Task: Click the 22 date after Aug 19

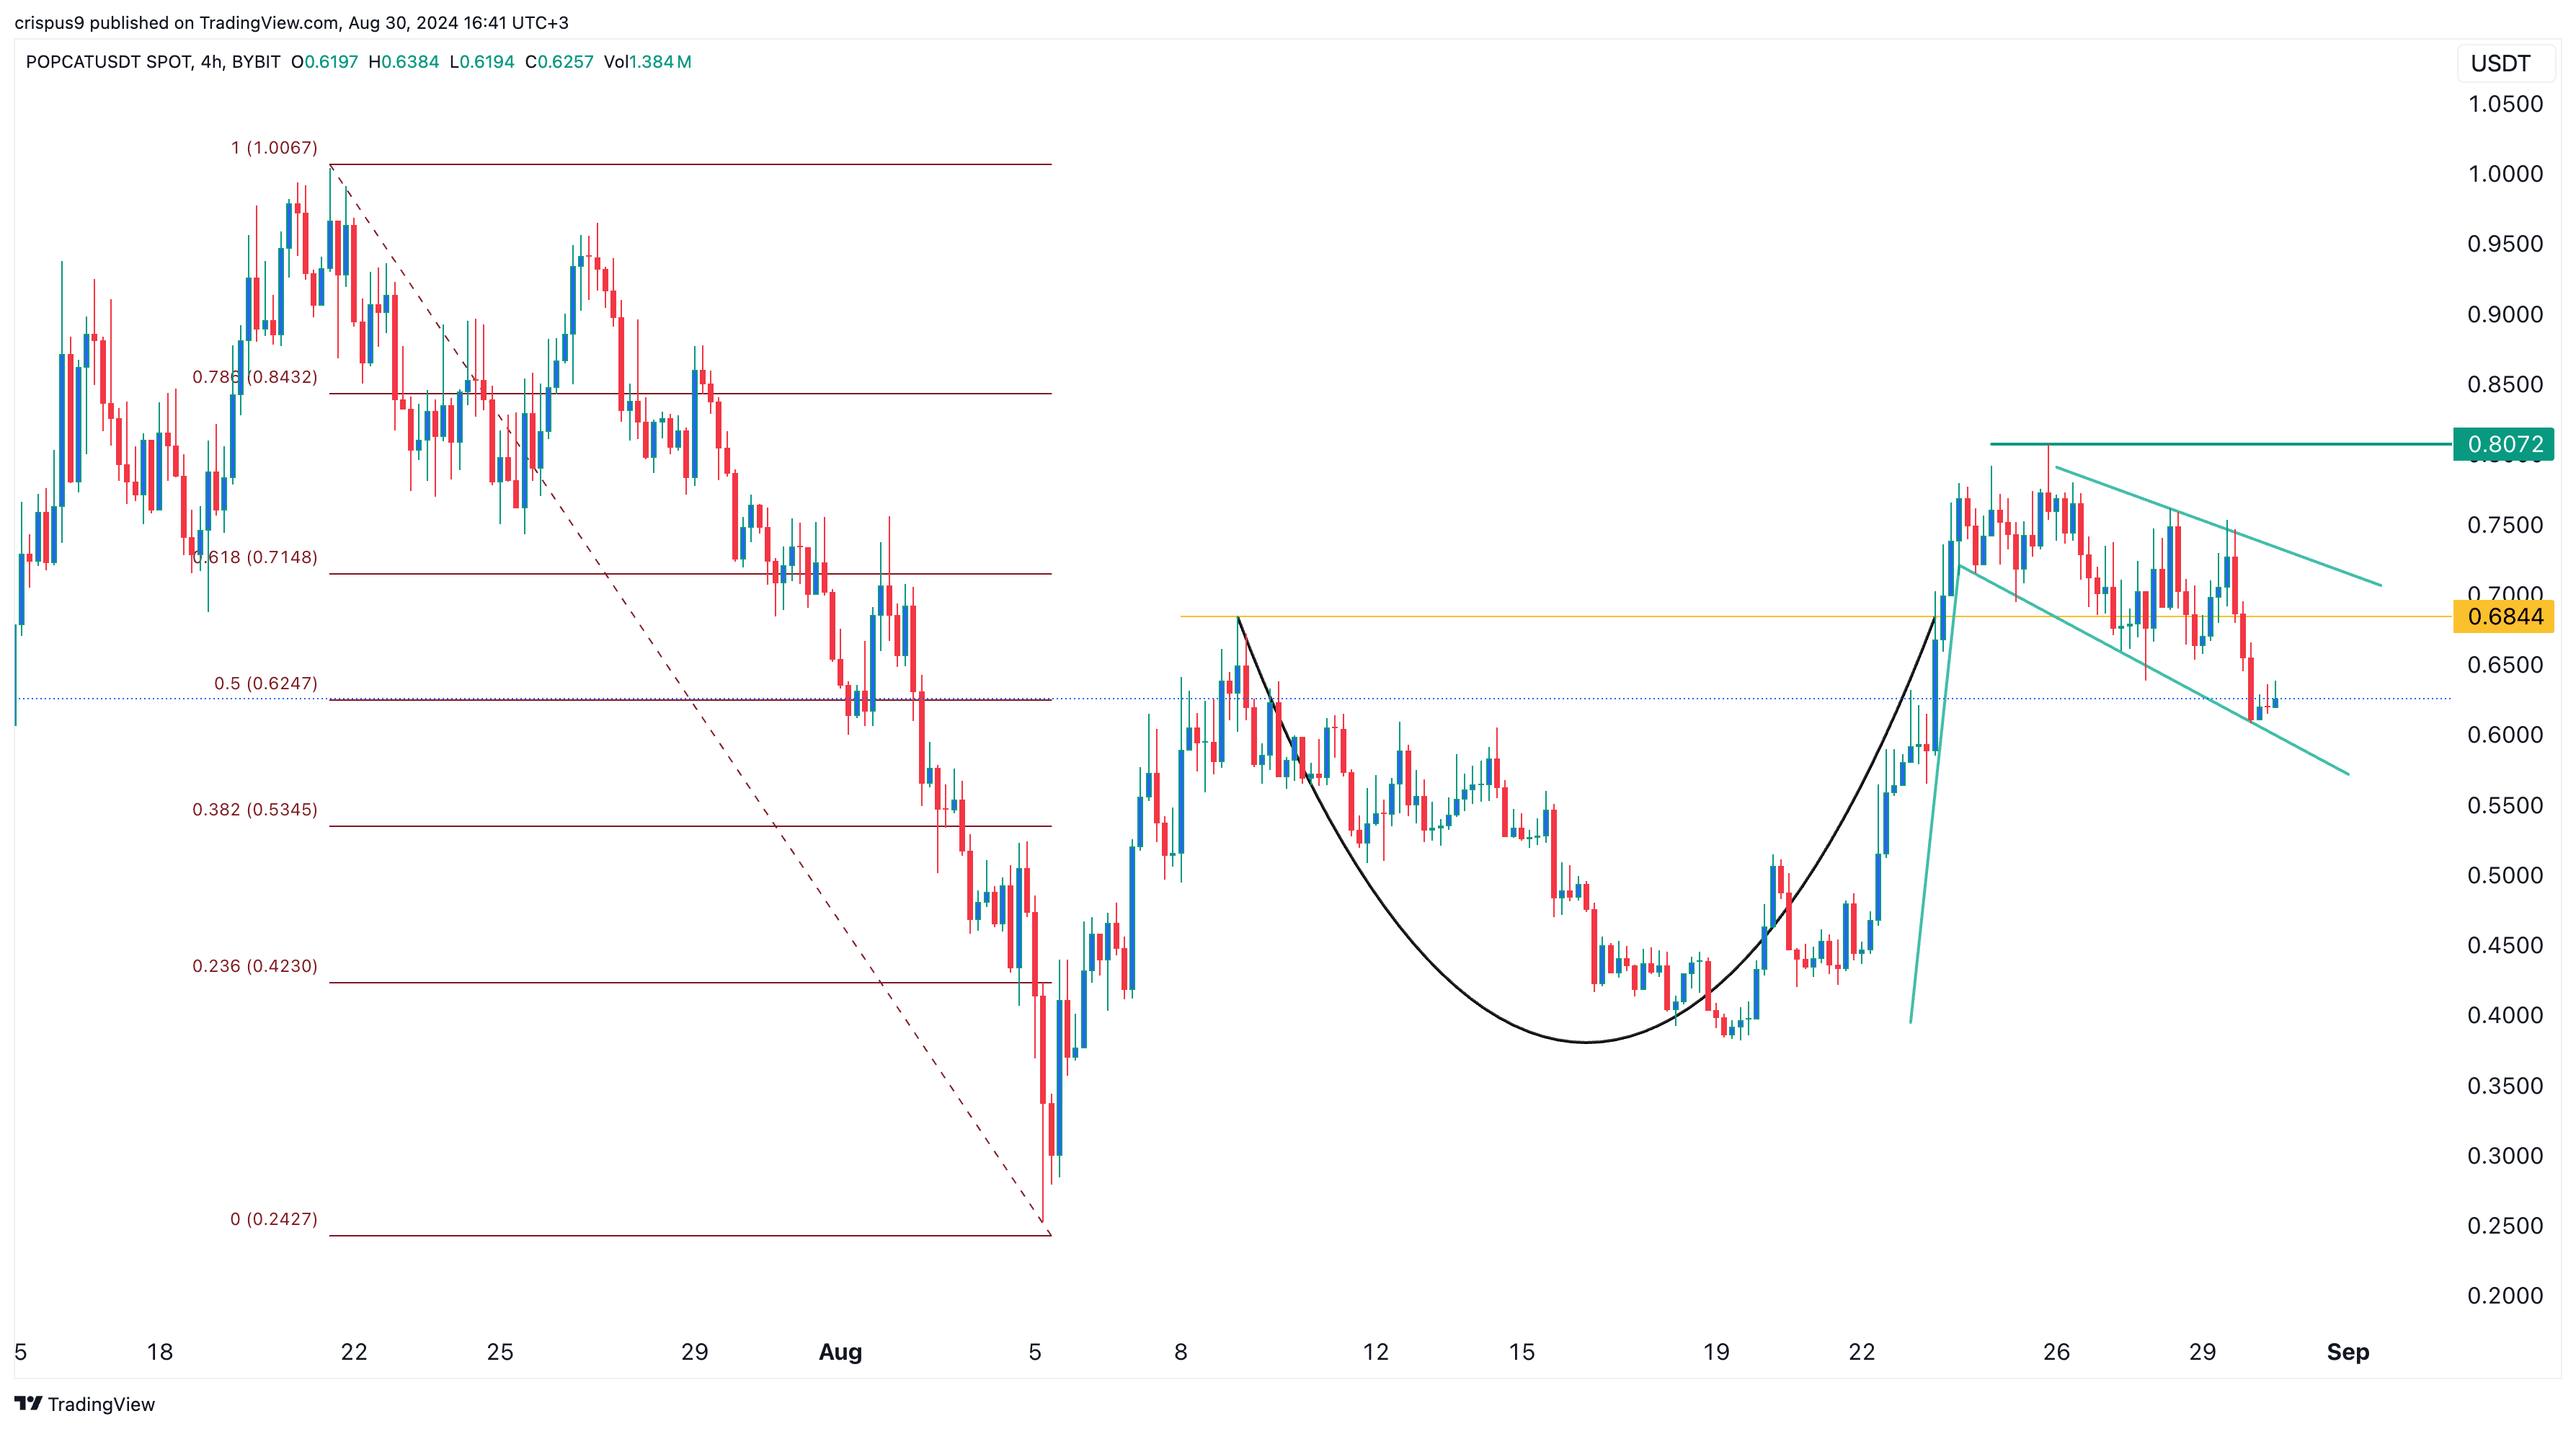Action: (1862, 1352)
